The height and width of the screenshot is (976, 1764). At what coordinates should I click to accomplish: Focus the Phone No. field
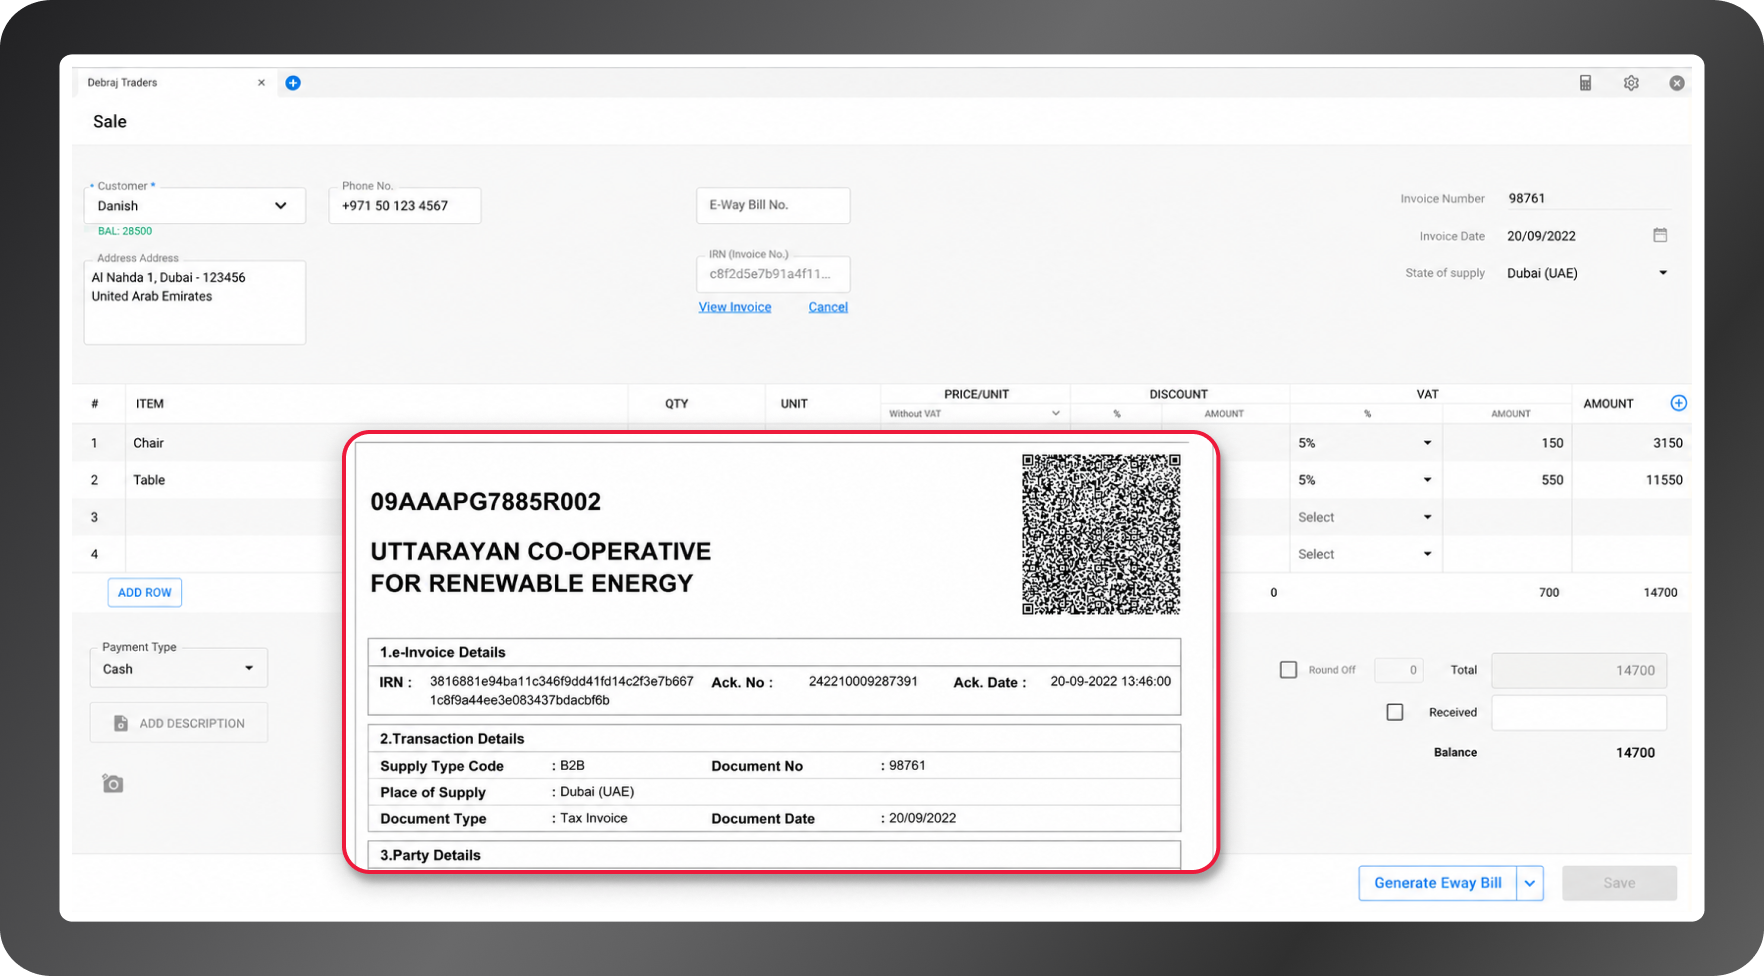405,205
